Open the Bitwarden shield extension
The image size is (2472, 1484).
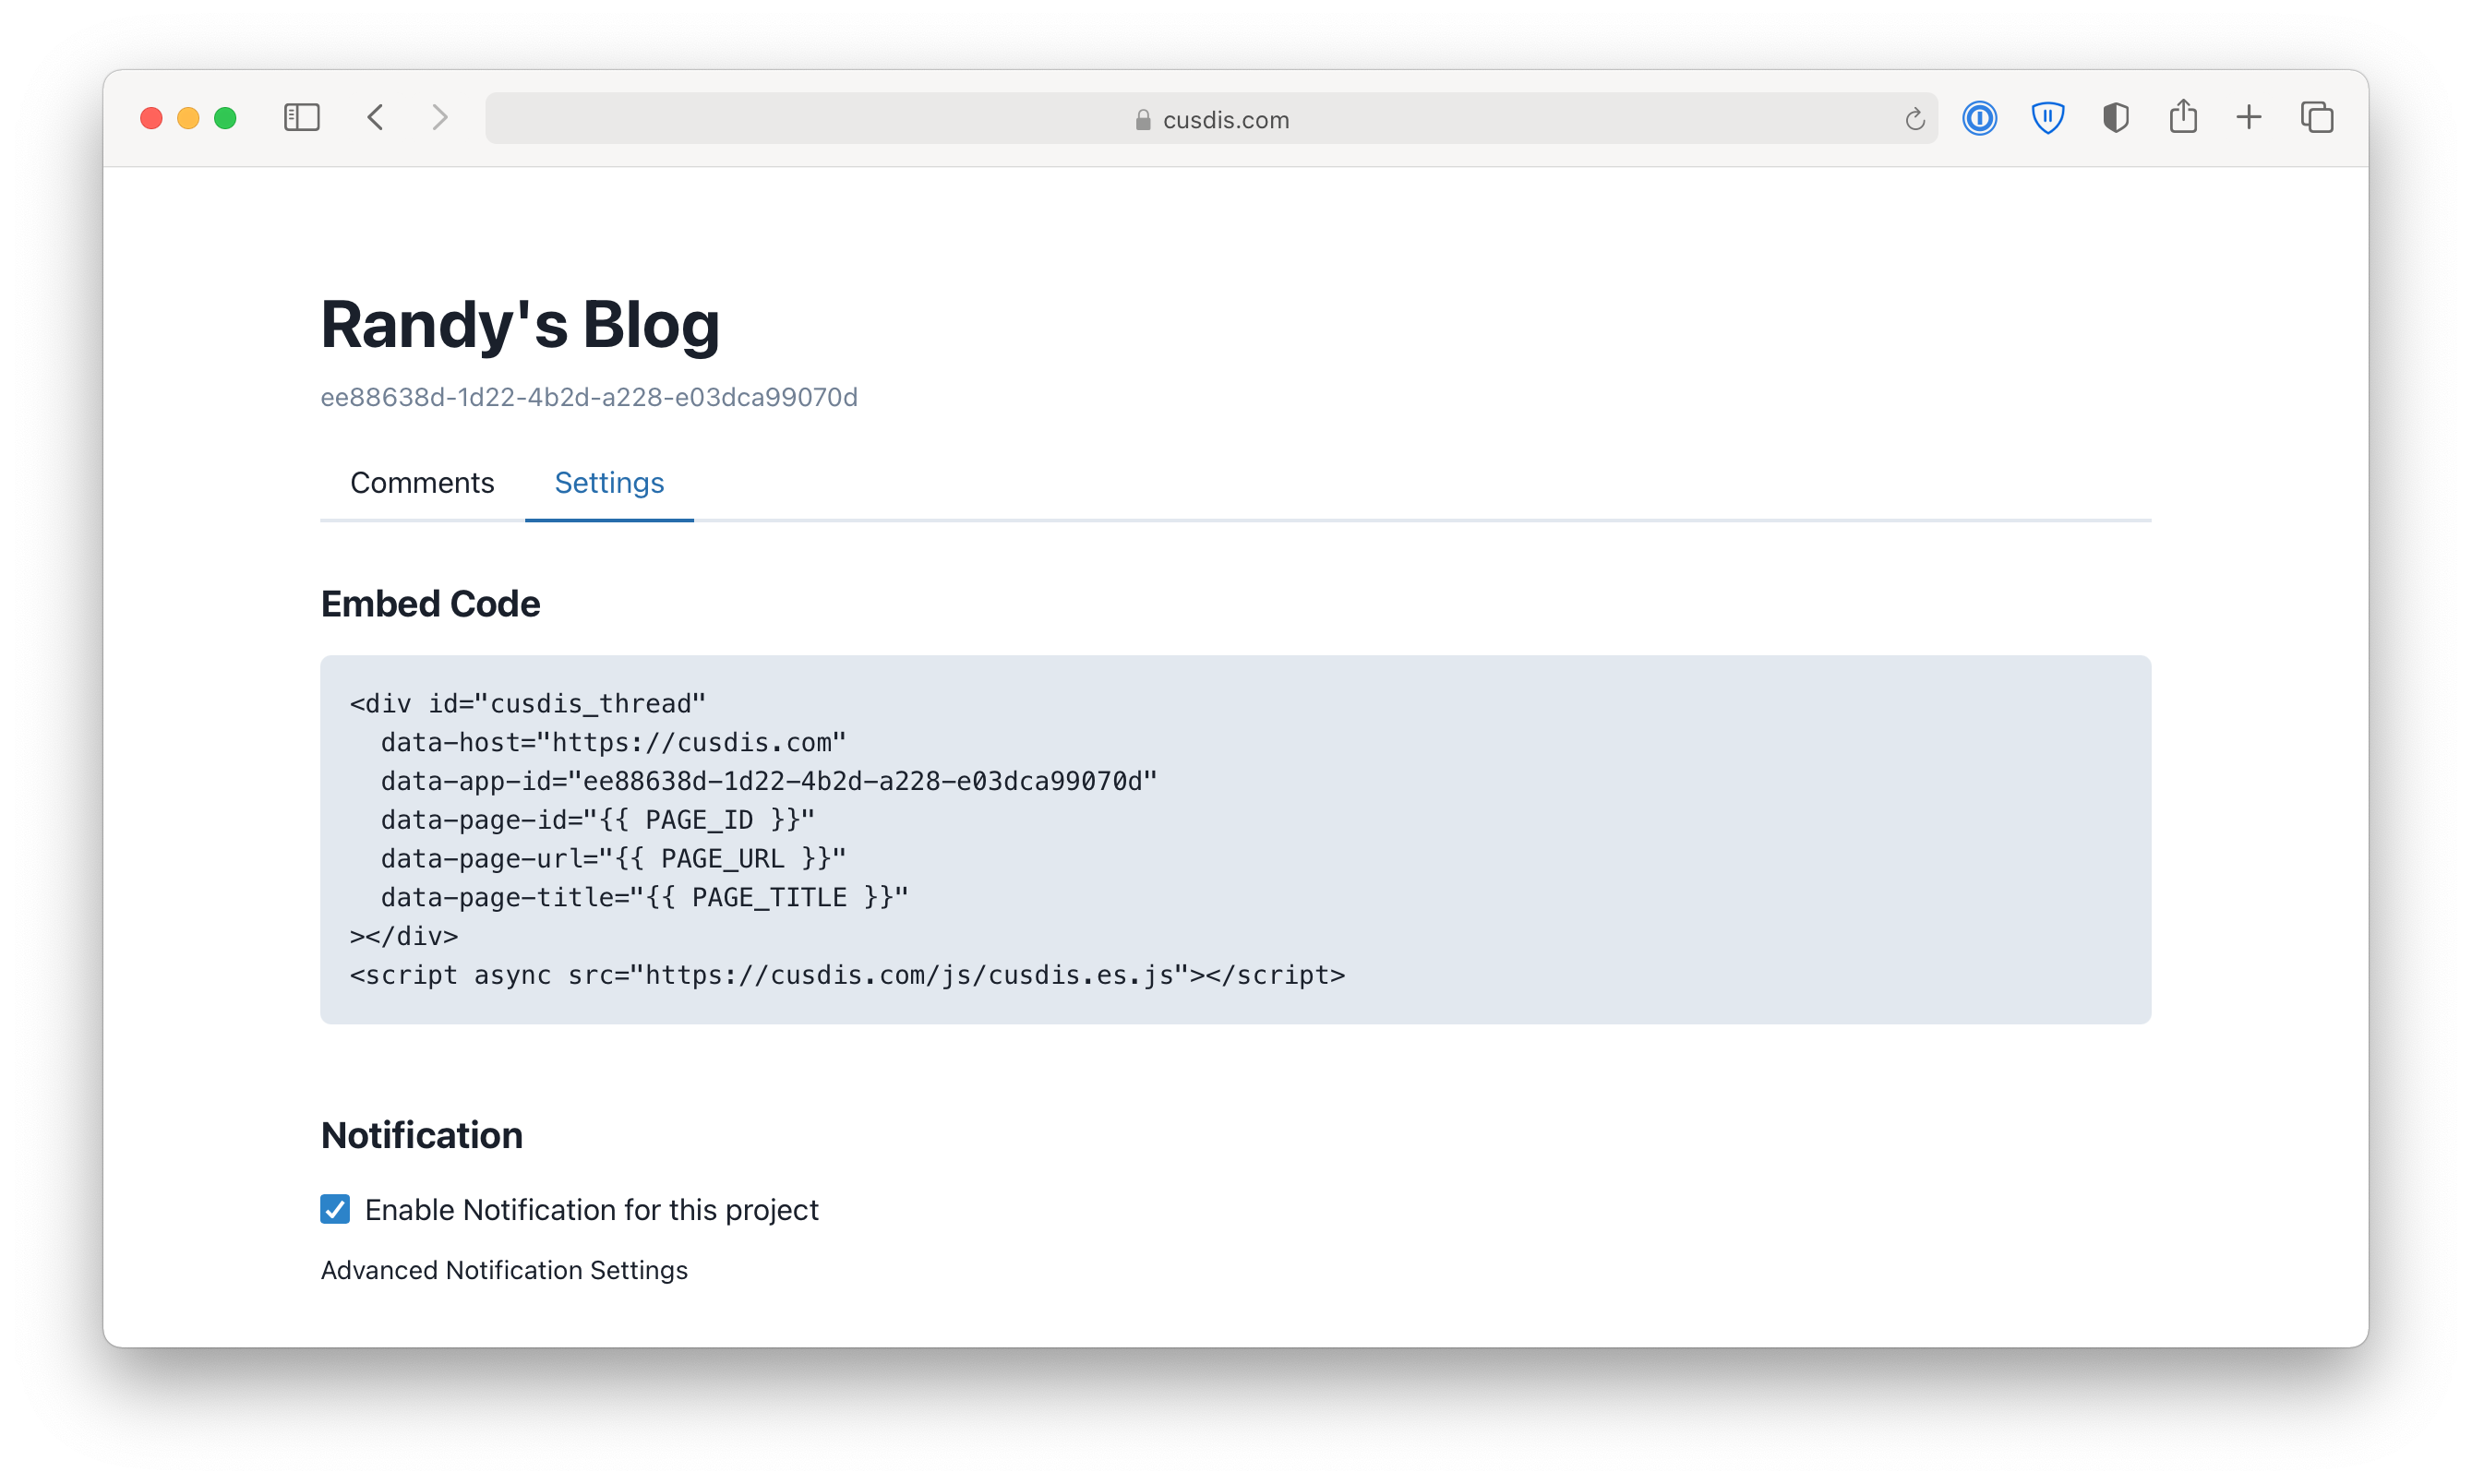point(2047,118)
